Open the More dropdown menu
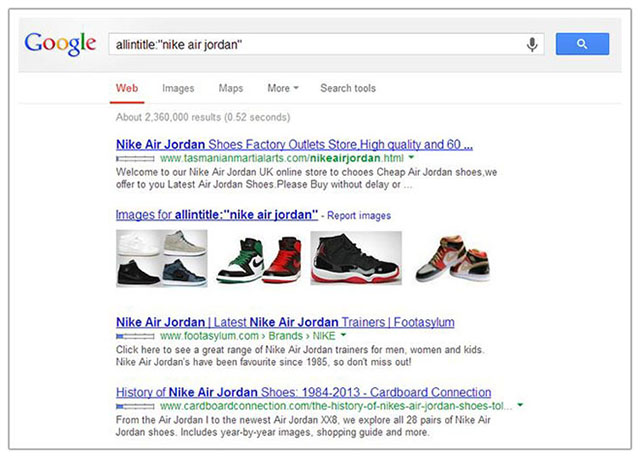 pos(283,88)
